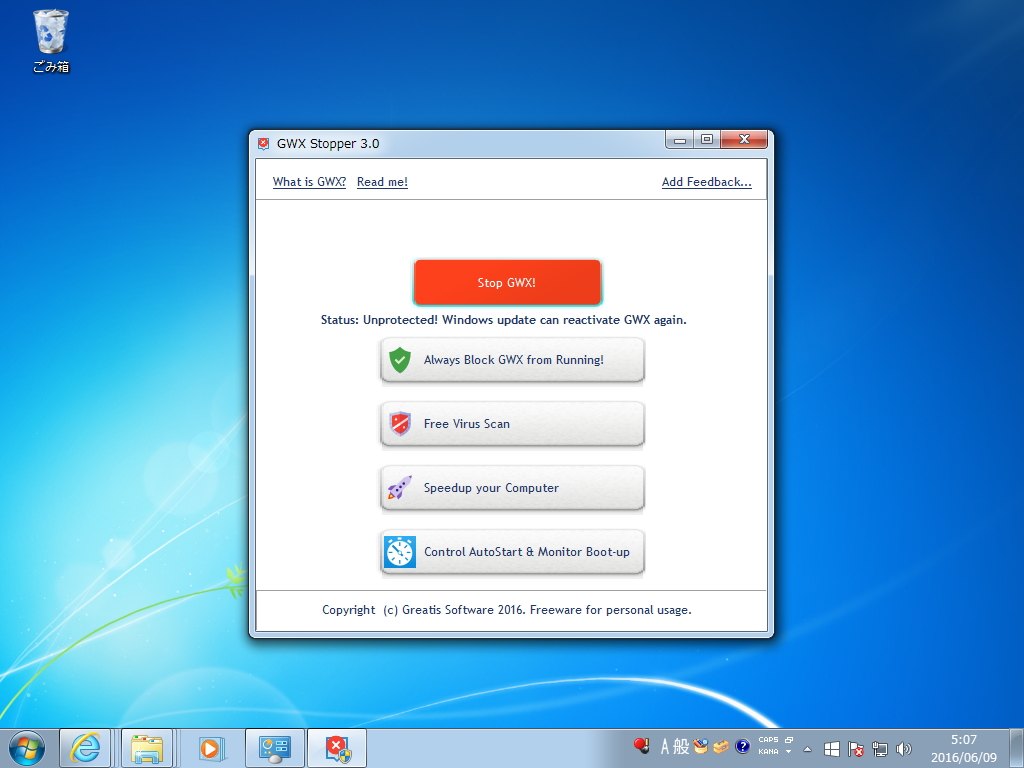Open the volume speaker icon
The image size is (1024, 768).
[x=904, y=749]
